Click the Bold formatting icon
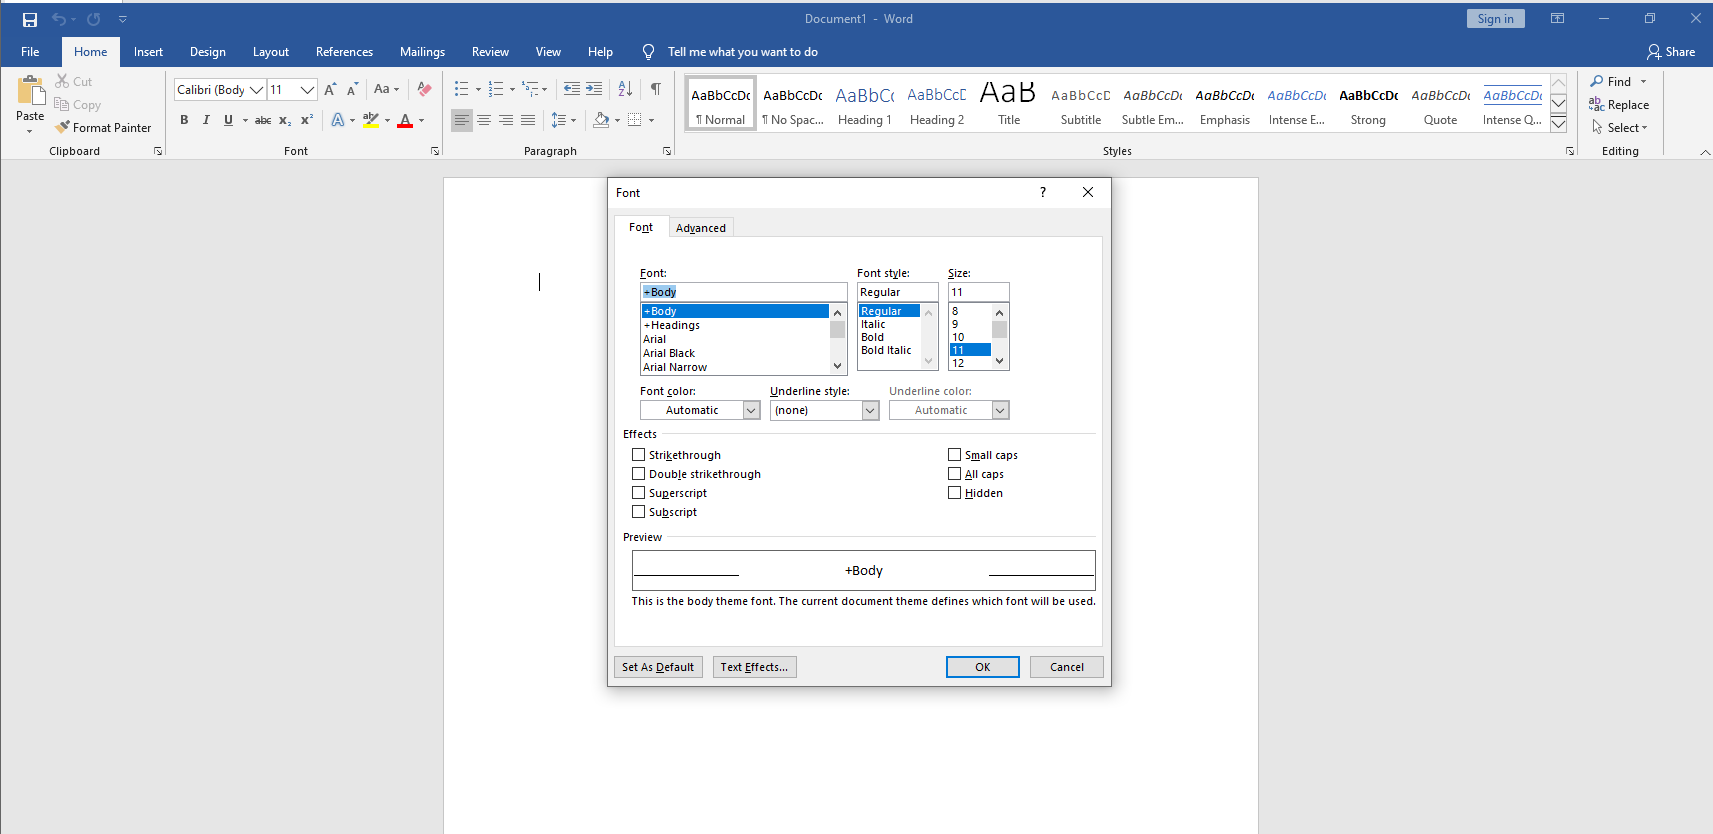Image resolution: width=1713 pixels, height=834 pixels. tap(184, 120)
